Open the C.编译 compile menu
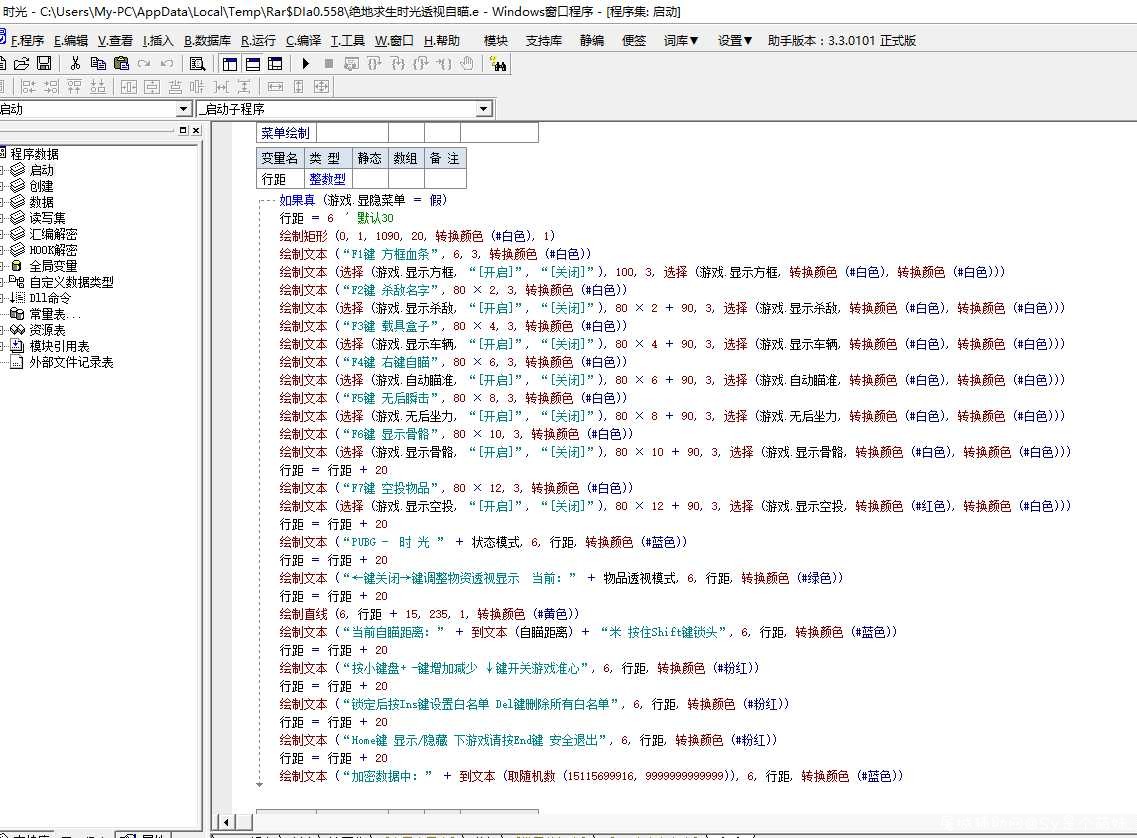1137x838 pixels. tap(303, 41)
